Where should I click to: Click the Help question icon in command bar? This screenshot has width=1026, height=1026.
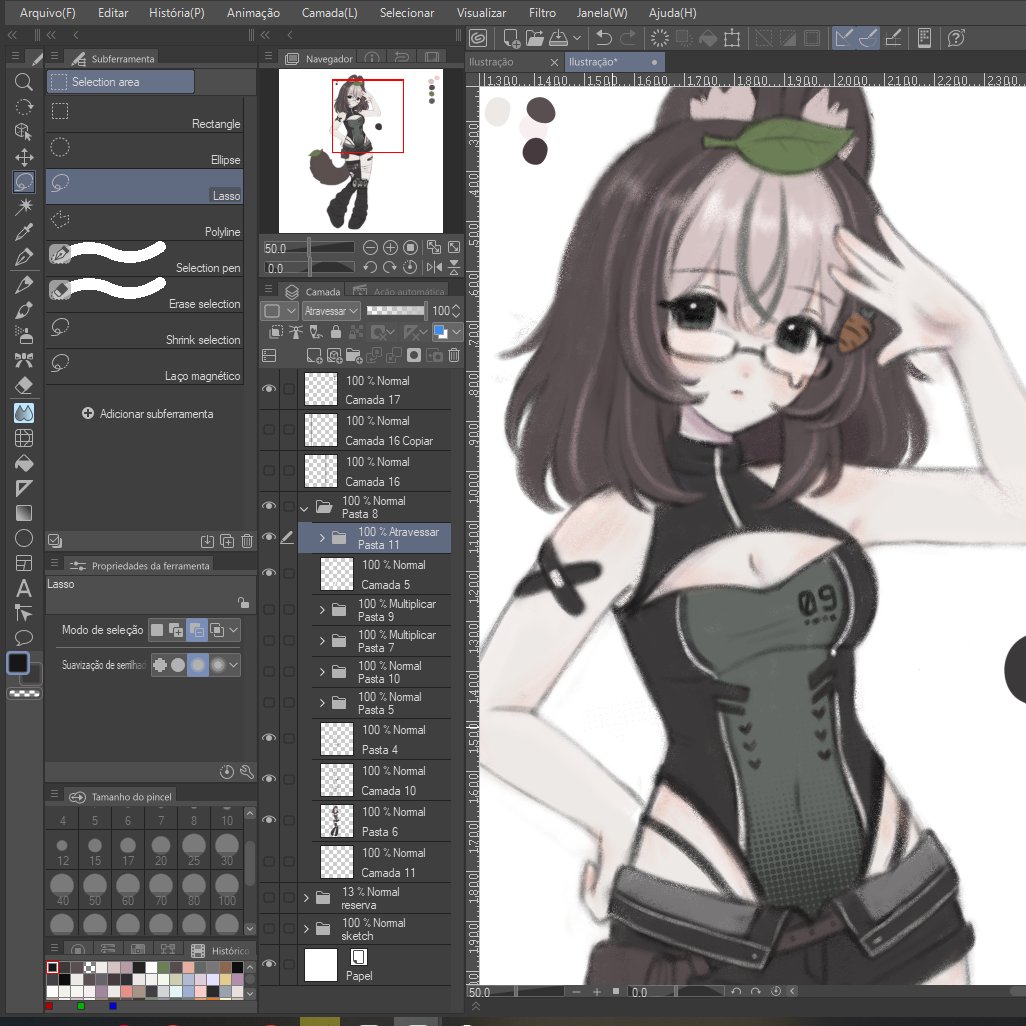click(x=956, y=38)
